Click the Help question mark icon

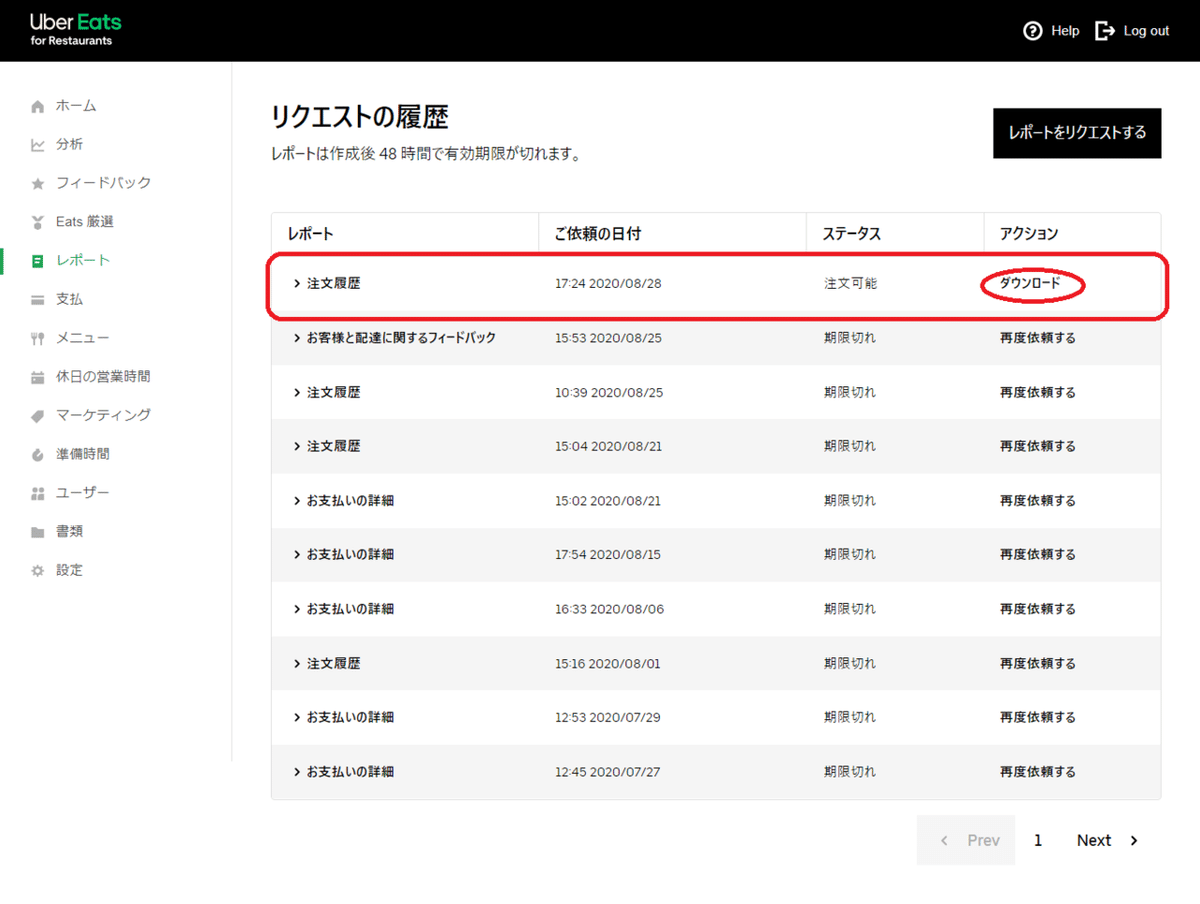point(1033,31)
